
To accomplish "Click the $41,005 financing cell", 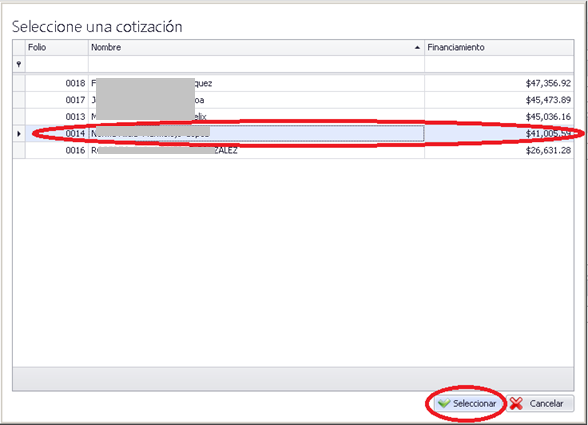I will click(x=499, y=134).
